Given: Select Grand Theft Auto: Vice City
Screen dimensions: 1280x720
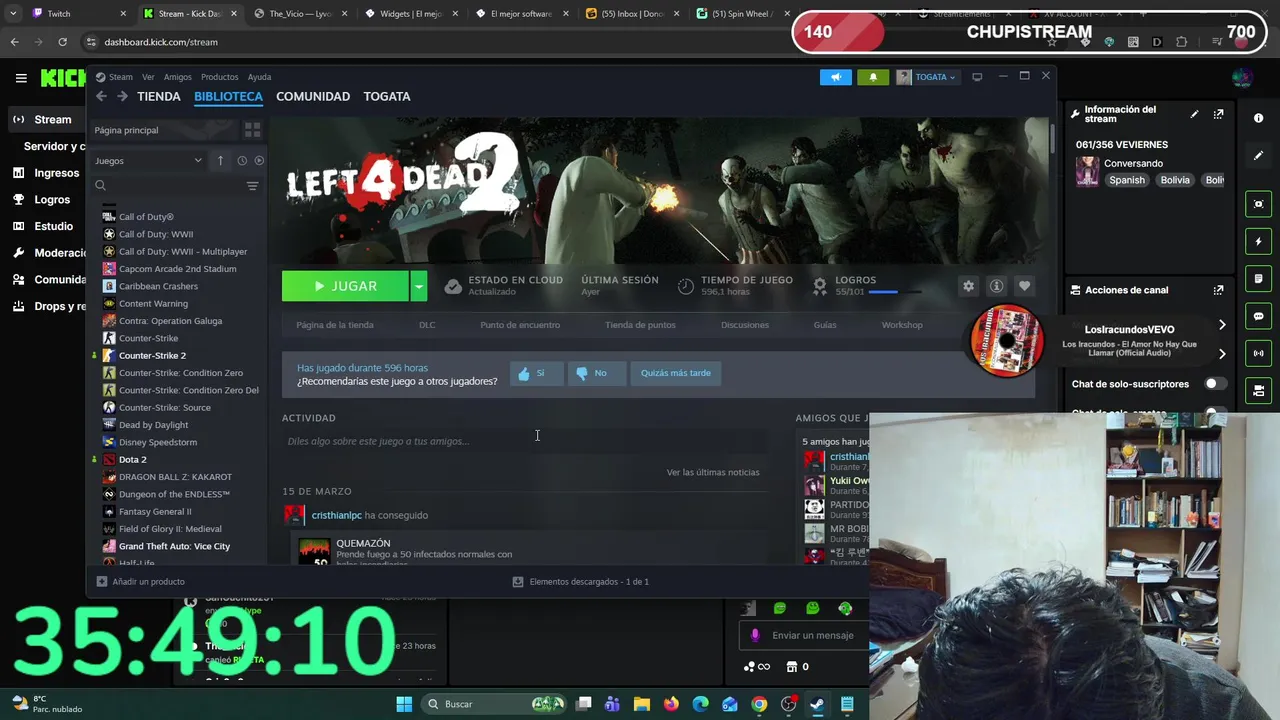Looking at the screenshot, I should tap(174, 546).
